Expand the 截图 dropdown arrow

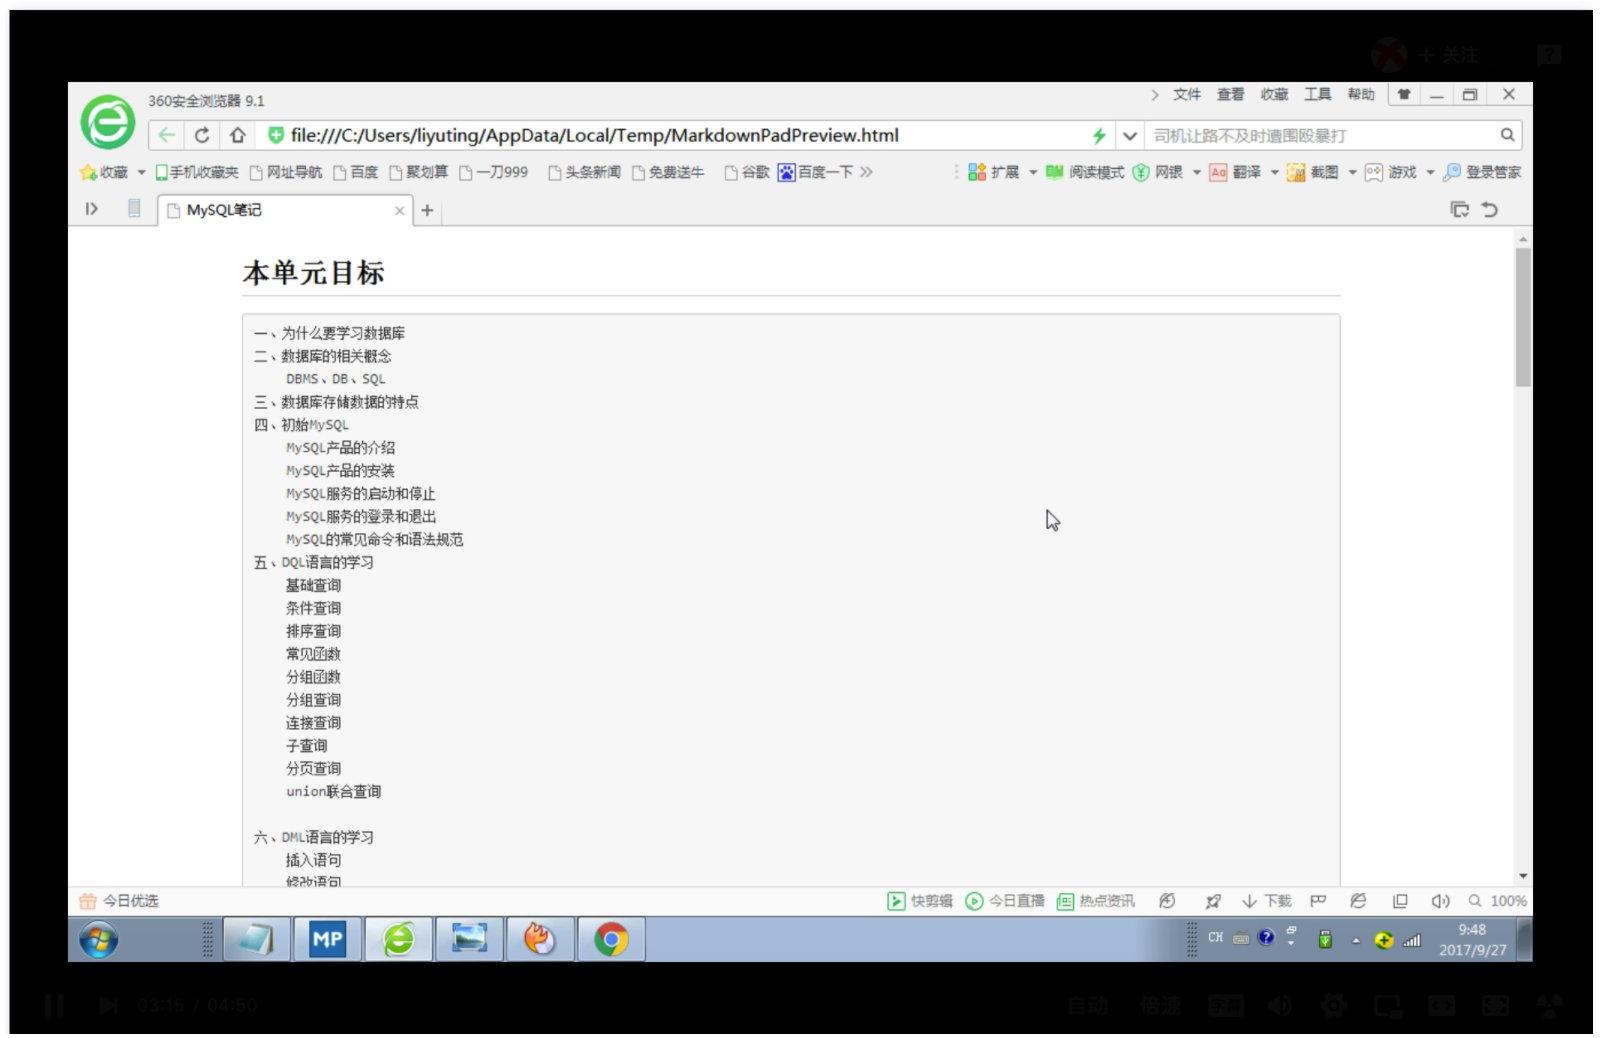click(1352, 172)
